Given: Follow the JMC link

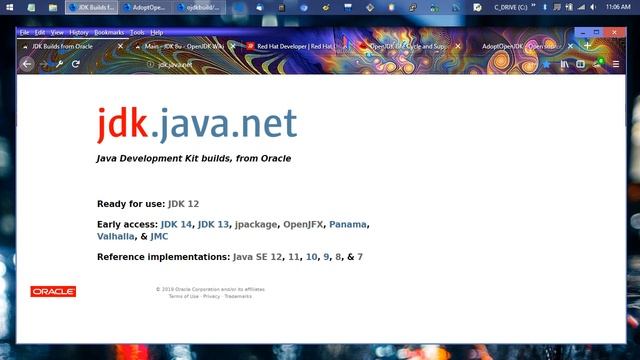Looking at the screenshot, I should coord(159,237).
